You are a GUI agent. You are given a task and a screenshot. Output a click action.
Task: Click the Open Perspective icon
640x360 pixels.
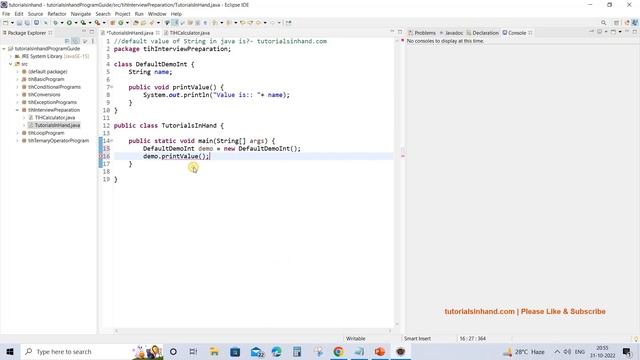coord(617,23)
